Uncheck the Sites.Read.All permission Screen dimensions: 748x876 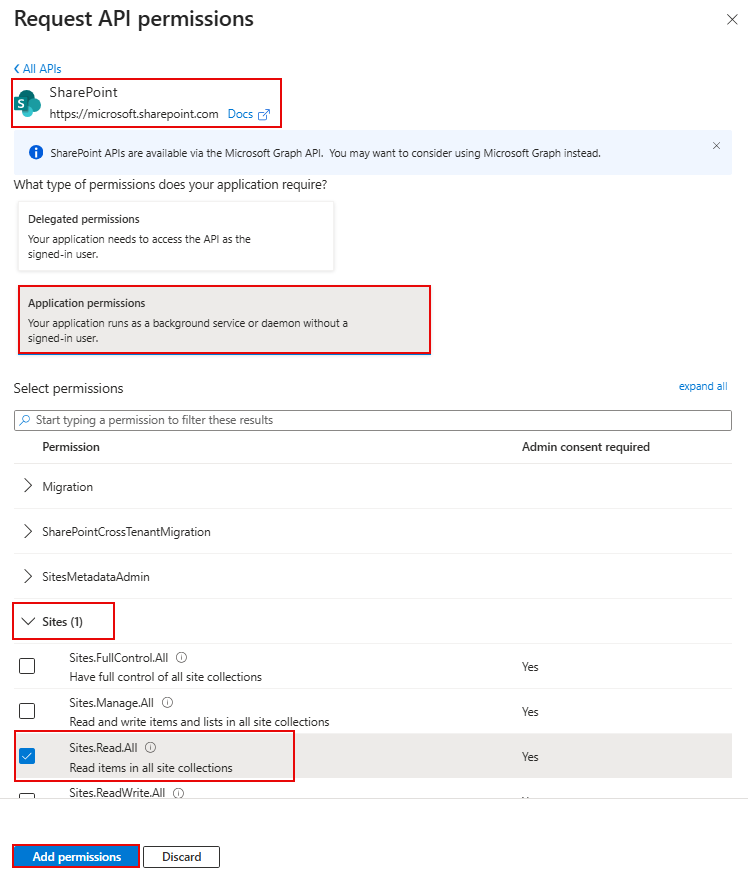27,756
